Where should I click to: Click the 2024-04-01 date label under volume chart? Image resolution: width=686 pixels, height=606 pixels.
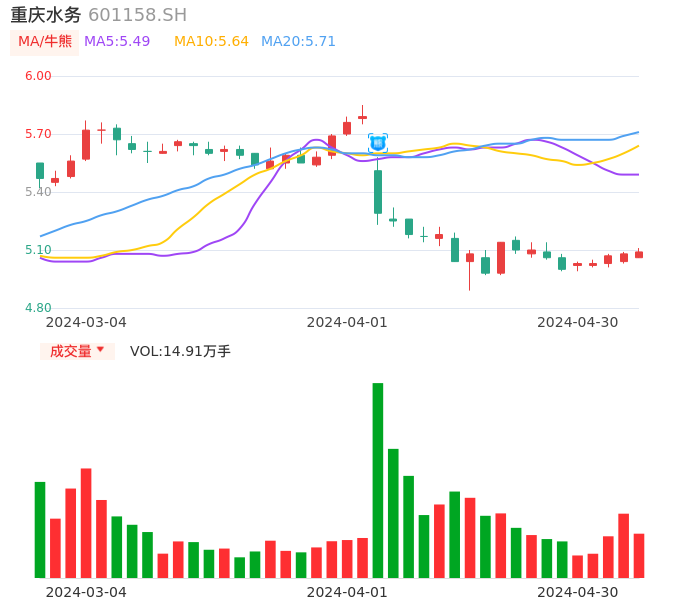coord(347,592)
